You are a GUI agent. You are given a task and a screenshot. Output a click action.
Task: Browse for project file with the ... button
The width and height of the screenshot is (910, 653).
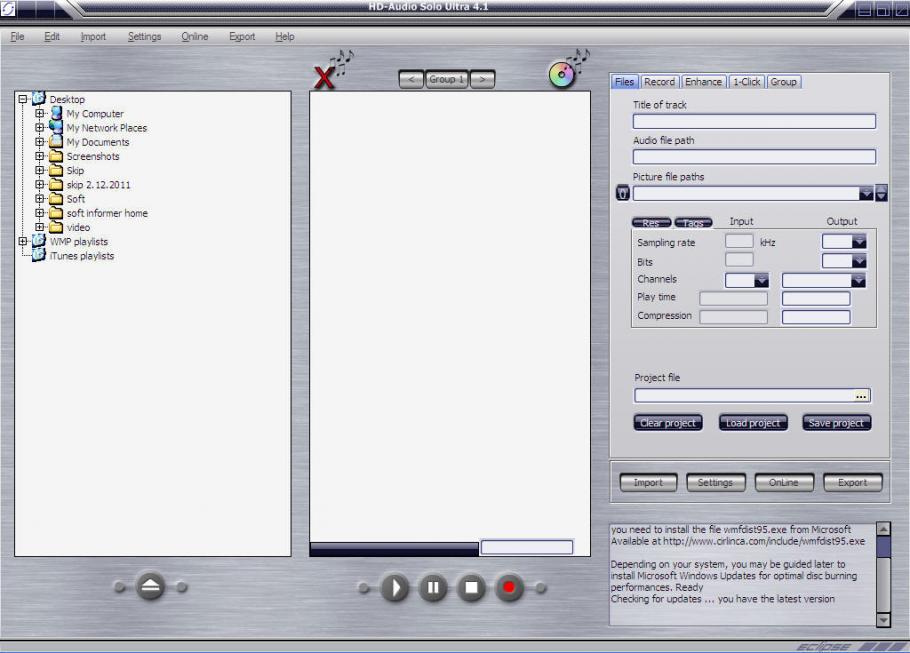861,396
